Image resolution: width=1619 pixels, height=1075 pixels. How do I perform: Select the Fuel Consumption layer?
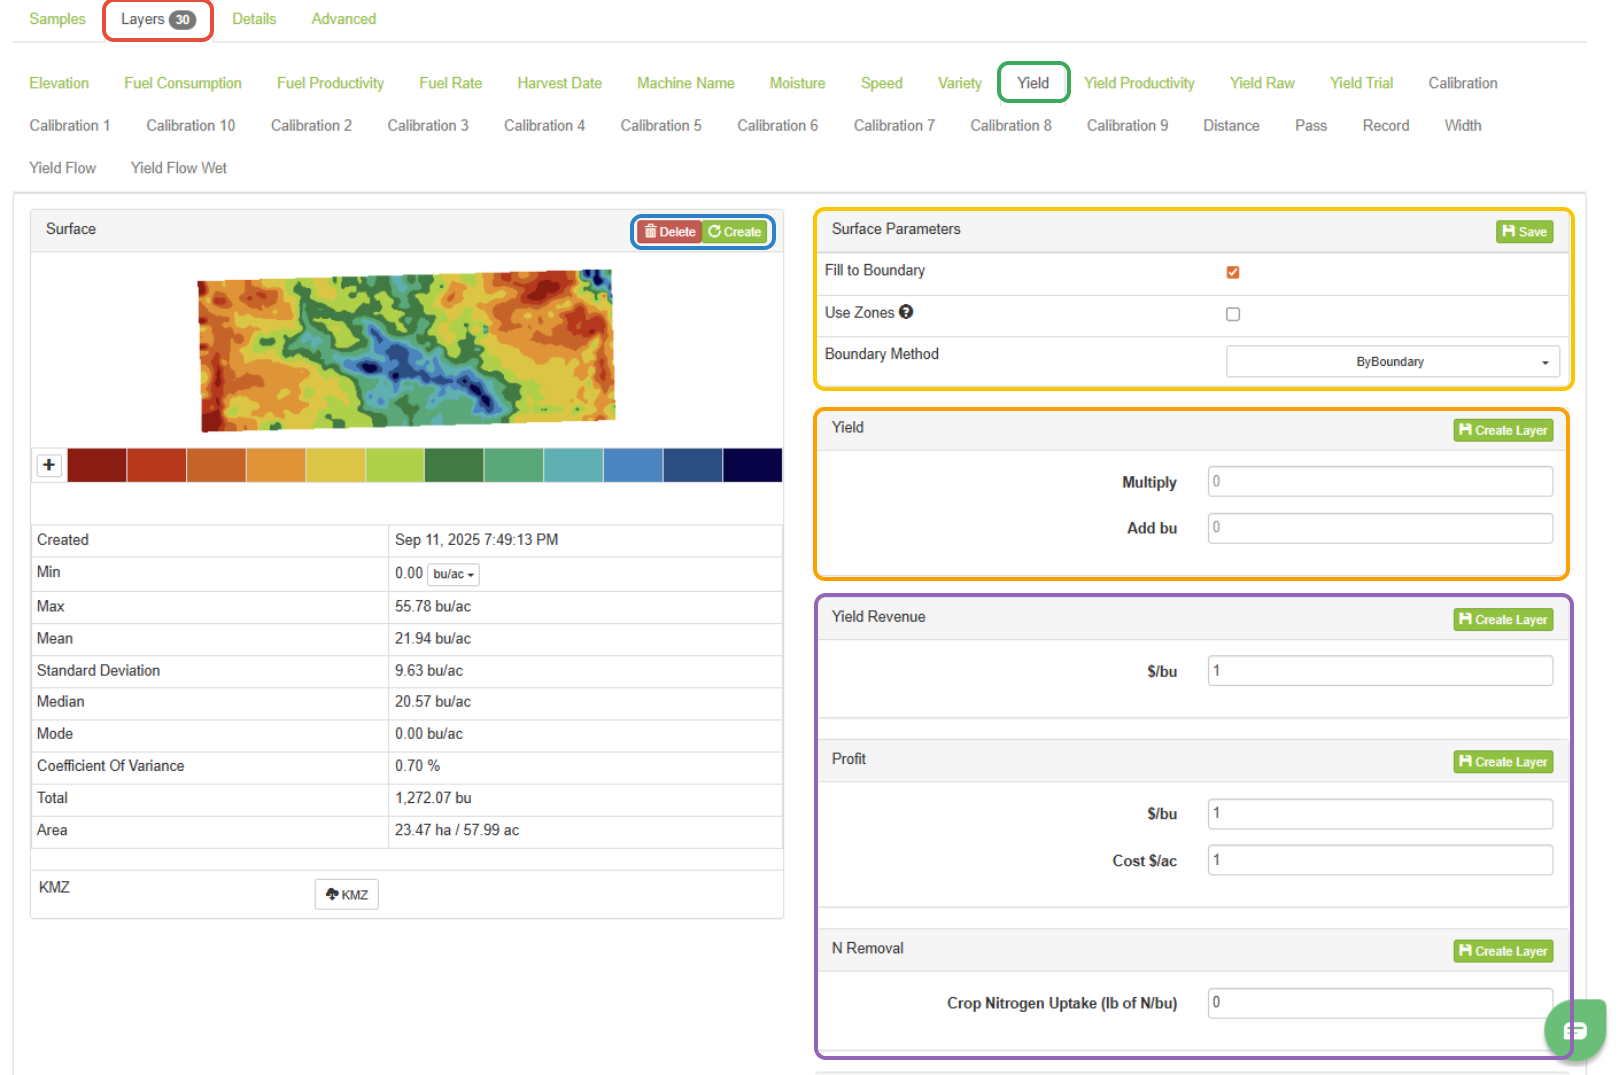coord(183,83)
